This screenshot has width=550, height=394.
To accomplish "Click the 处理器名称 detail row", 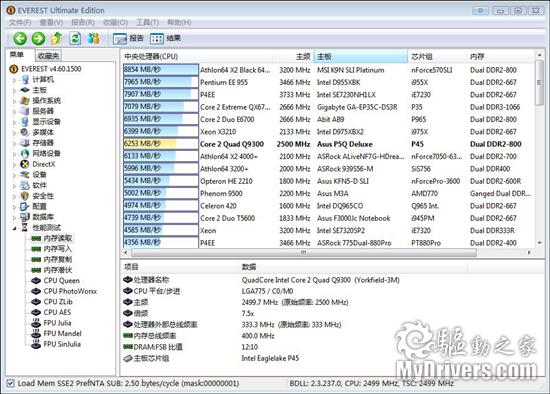I will pos(261,280).
